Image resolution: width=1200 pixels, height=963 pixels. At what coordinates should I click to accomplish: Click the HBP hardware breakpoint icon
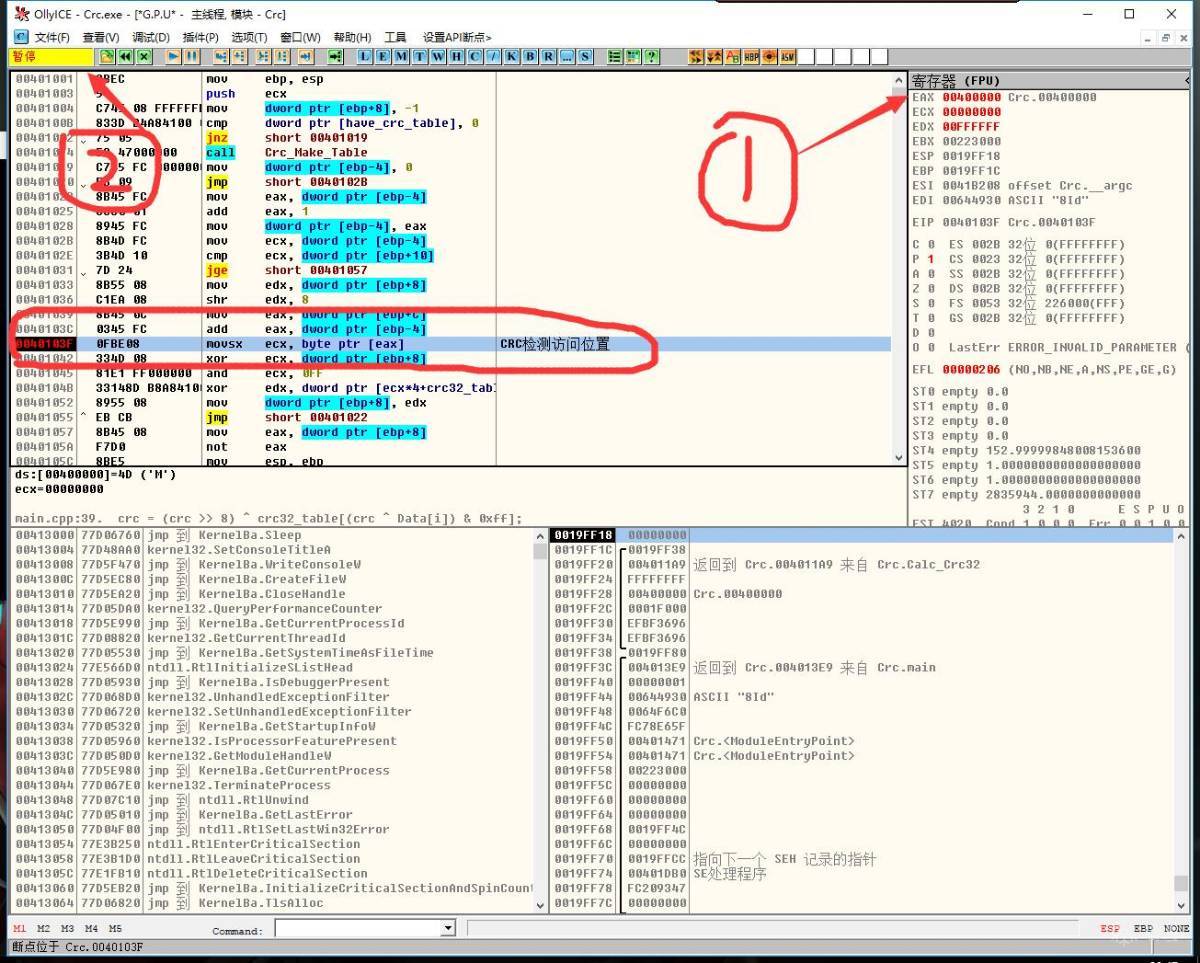click(x=751, y=56)
